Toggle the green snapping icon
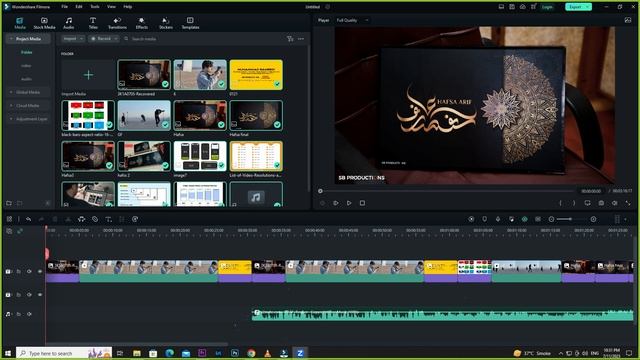Image resolution: width=640 pixels, height=360 pixels. pyautogui.click(x=524, y=219)
